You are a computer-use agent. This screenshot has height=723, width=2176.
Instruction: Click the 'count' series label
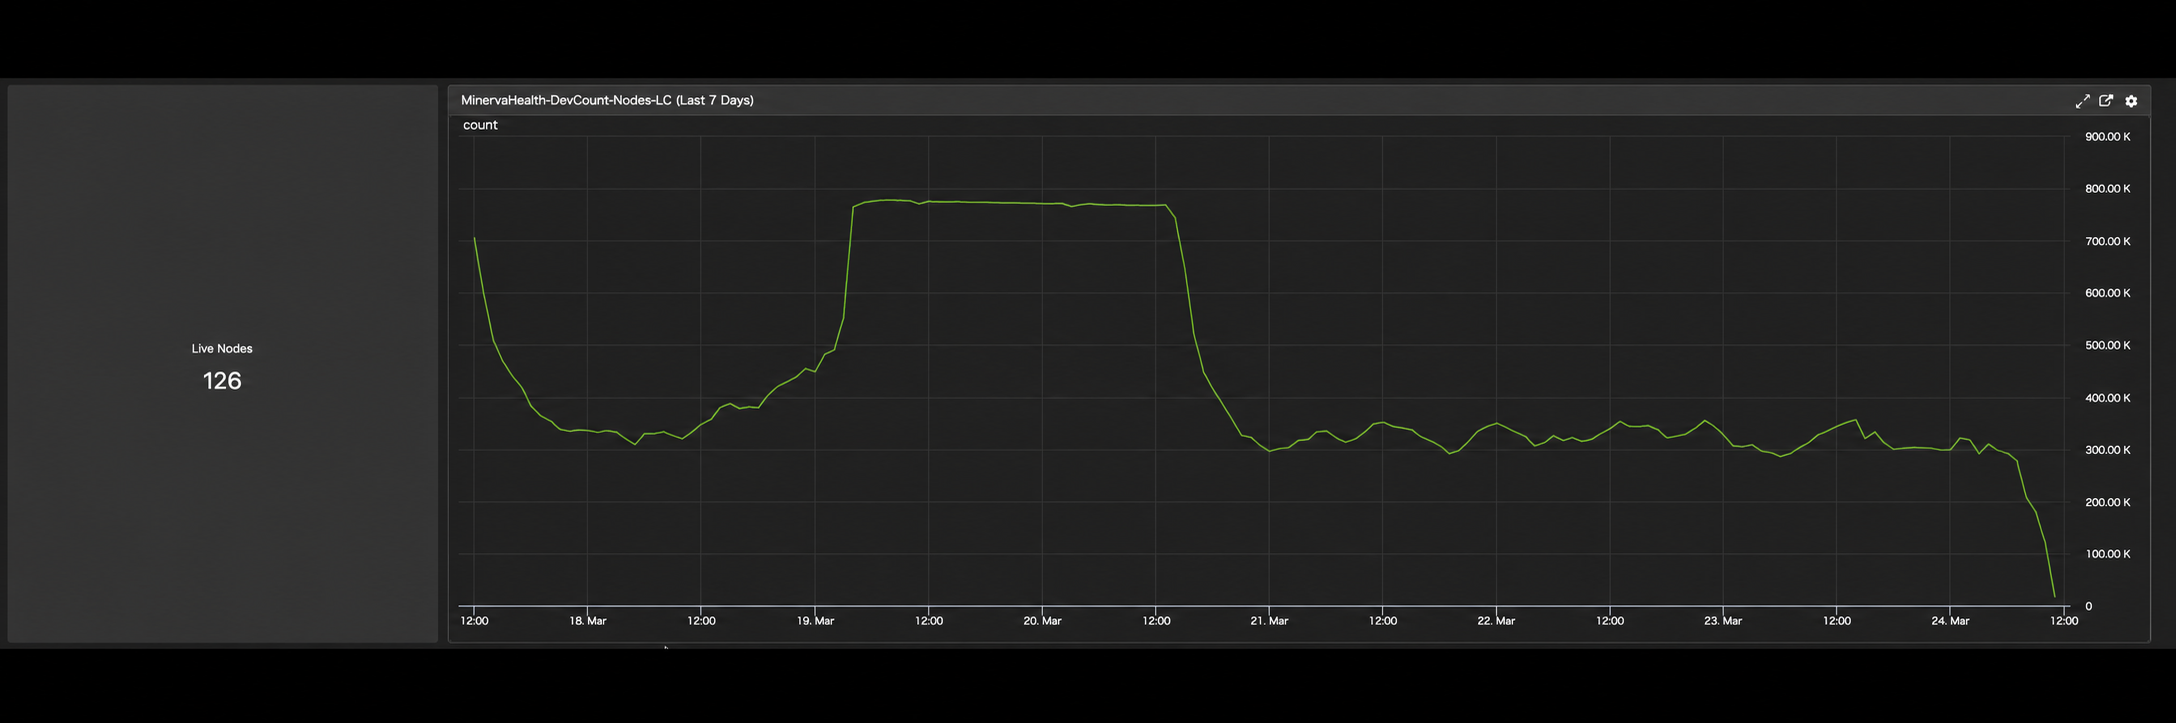(x=480, y=125)
